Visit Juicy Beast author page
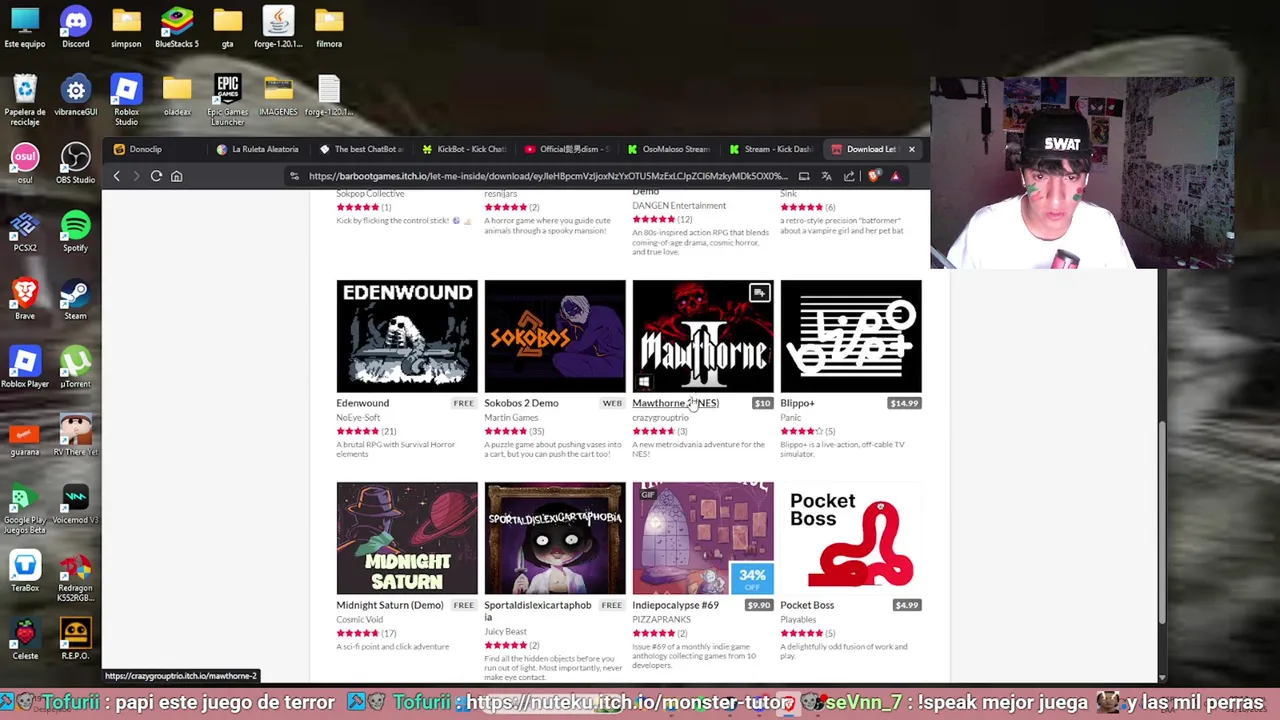Screen dimensions: 1280x720 (505, 632)
